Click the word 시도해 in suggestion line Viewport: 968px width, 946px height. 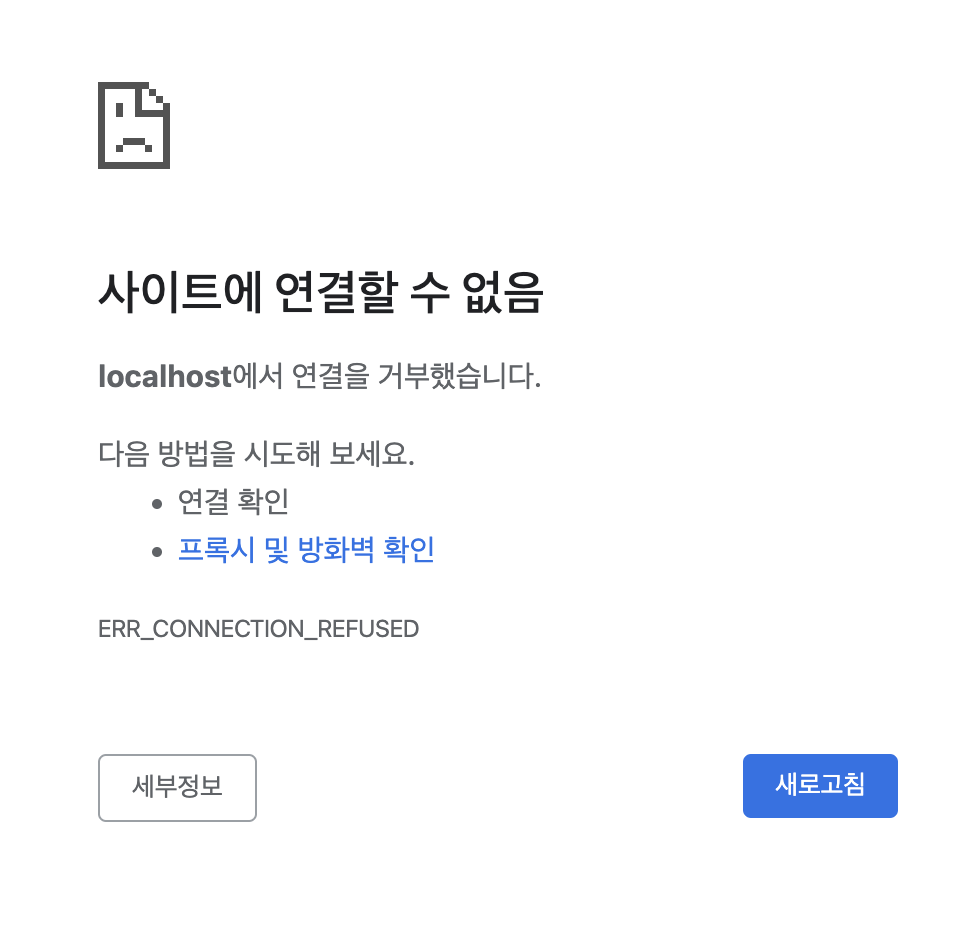click(x=283, y=454)
